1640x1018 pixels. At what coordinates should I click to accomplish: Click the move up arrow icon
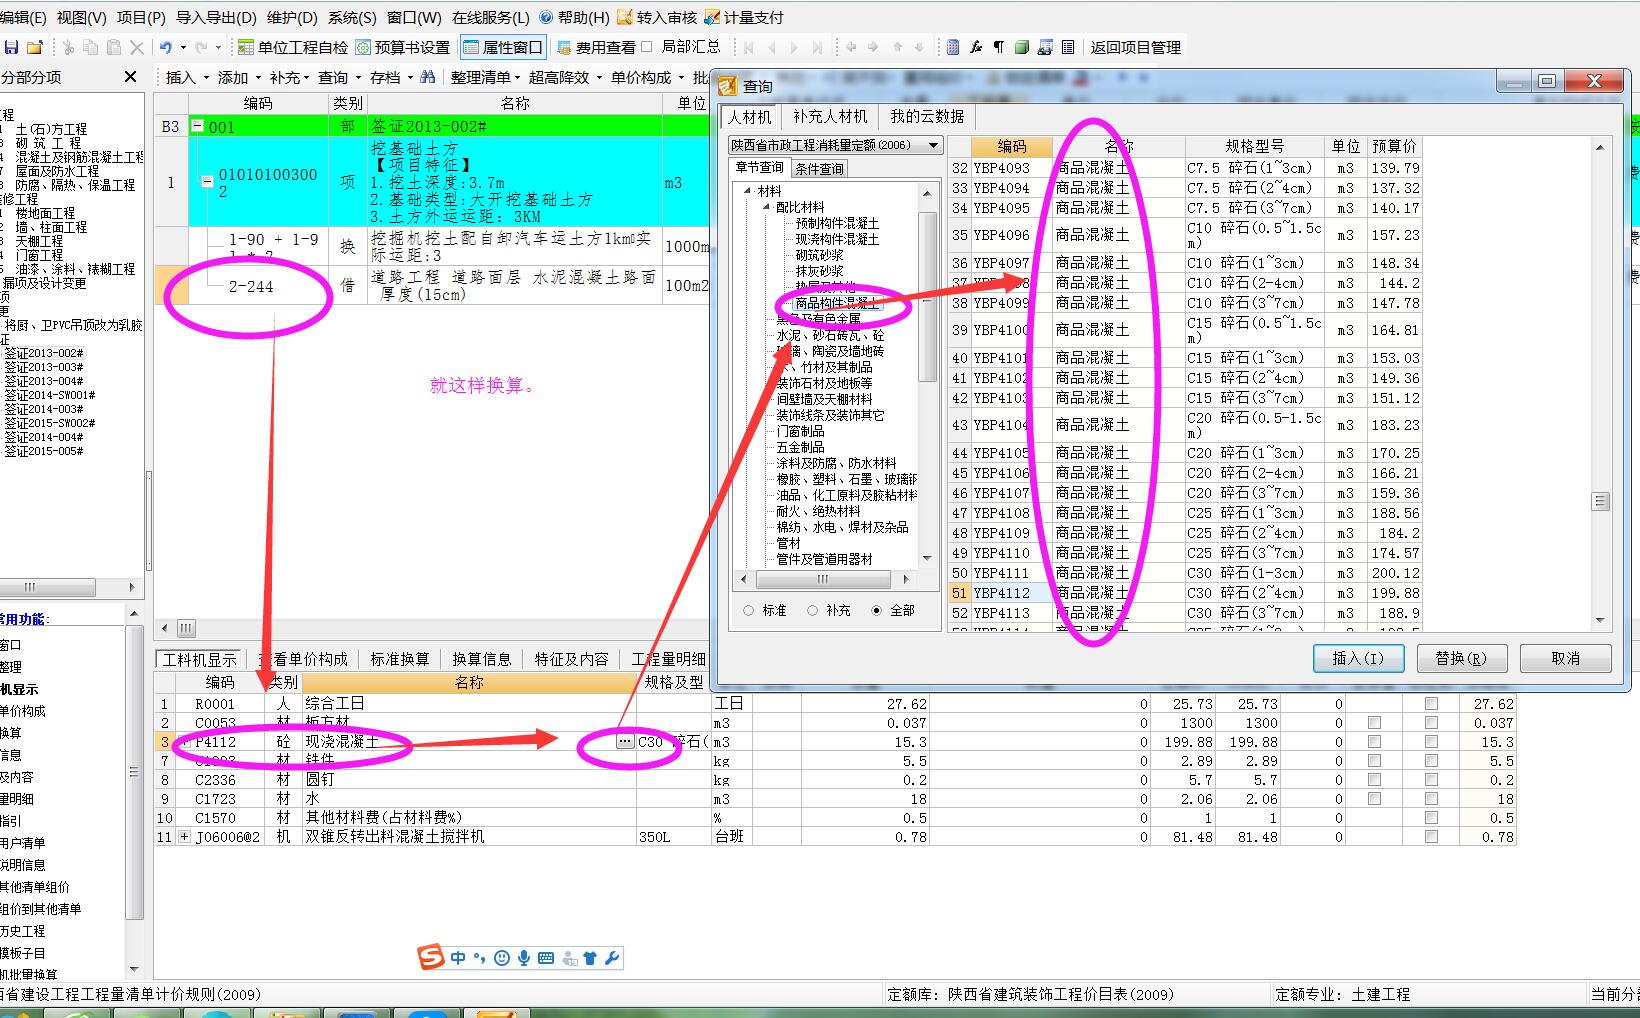click(897, 47)
